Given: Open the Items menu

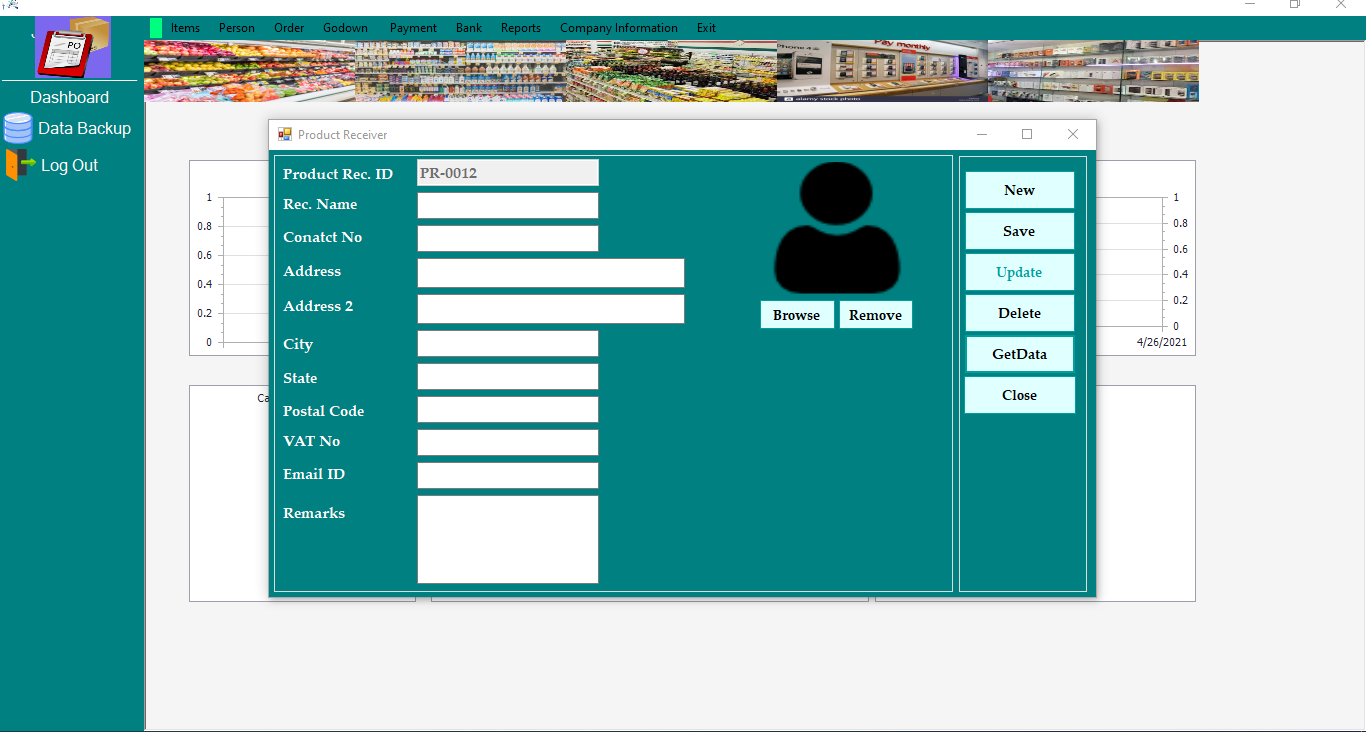Looking at the screenshot, I should click(x=185, y=27).
